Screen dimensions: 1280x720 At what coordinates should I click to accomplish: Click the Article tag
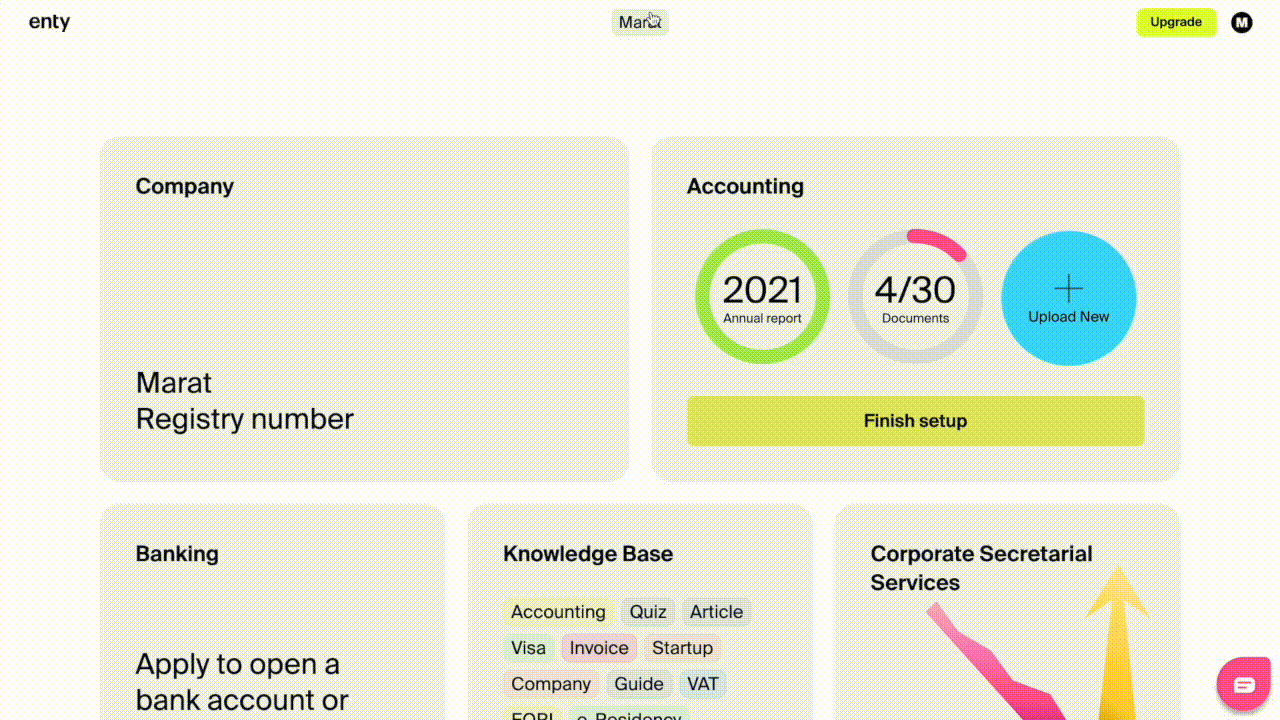pyautogui.click(x=716, y=612)
